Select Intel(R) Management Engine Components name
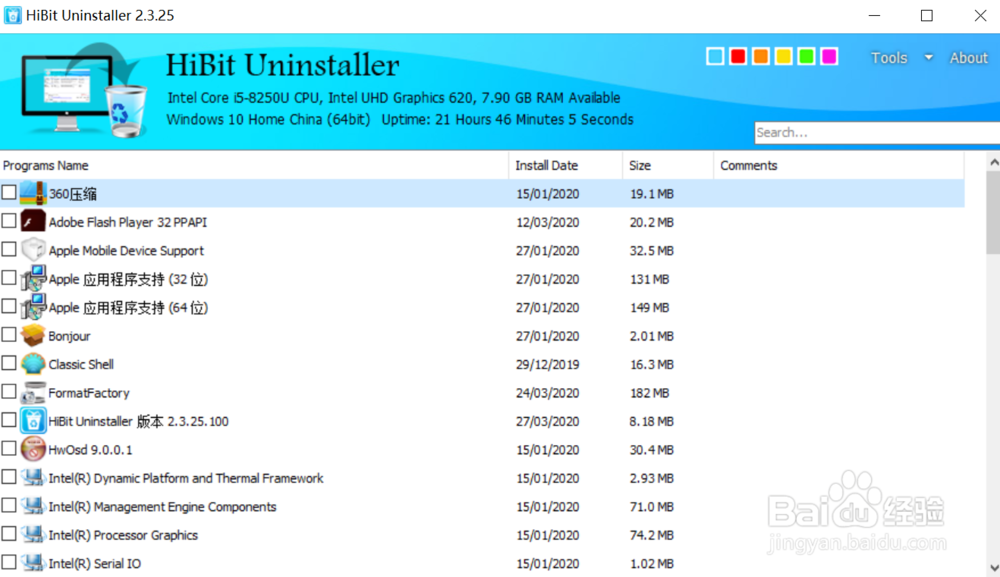The height and width of the screenshot is (577, 1000). [x=162, y=506]
